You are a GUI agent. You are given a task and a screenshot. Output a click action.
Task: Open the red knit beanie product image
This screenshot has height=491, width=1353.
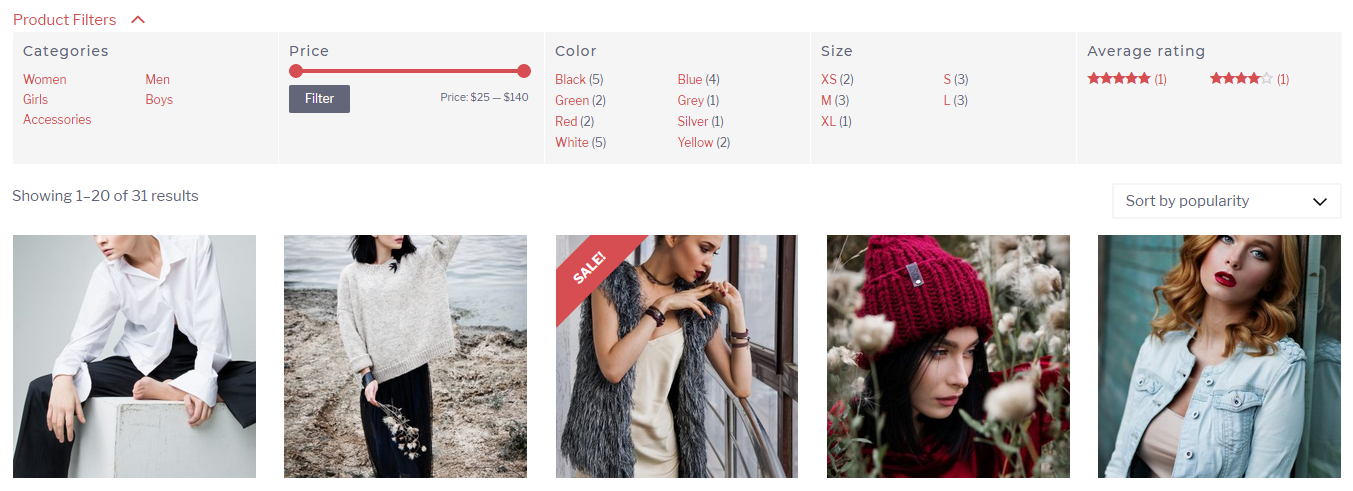(x=948, y=357)
